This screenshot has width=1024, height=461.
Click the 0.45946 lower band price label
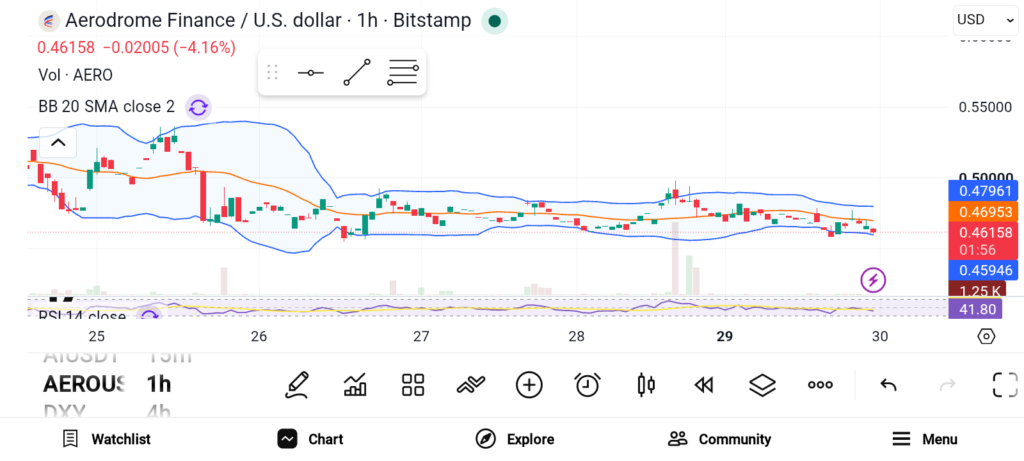pos(983,270)
